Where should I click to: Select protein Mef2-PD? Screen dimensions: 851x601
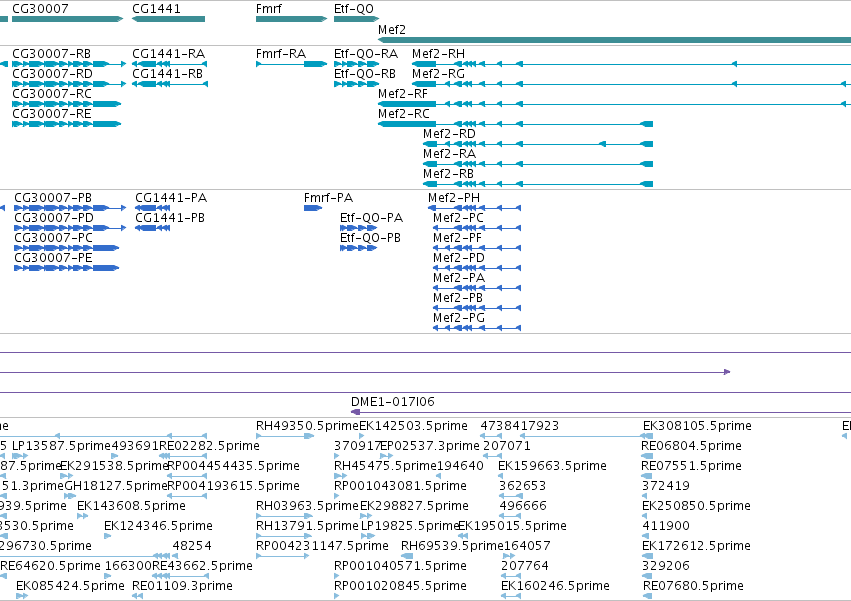(x=477, y=268)
